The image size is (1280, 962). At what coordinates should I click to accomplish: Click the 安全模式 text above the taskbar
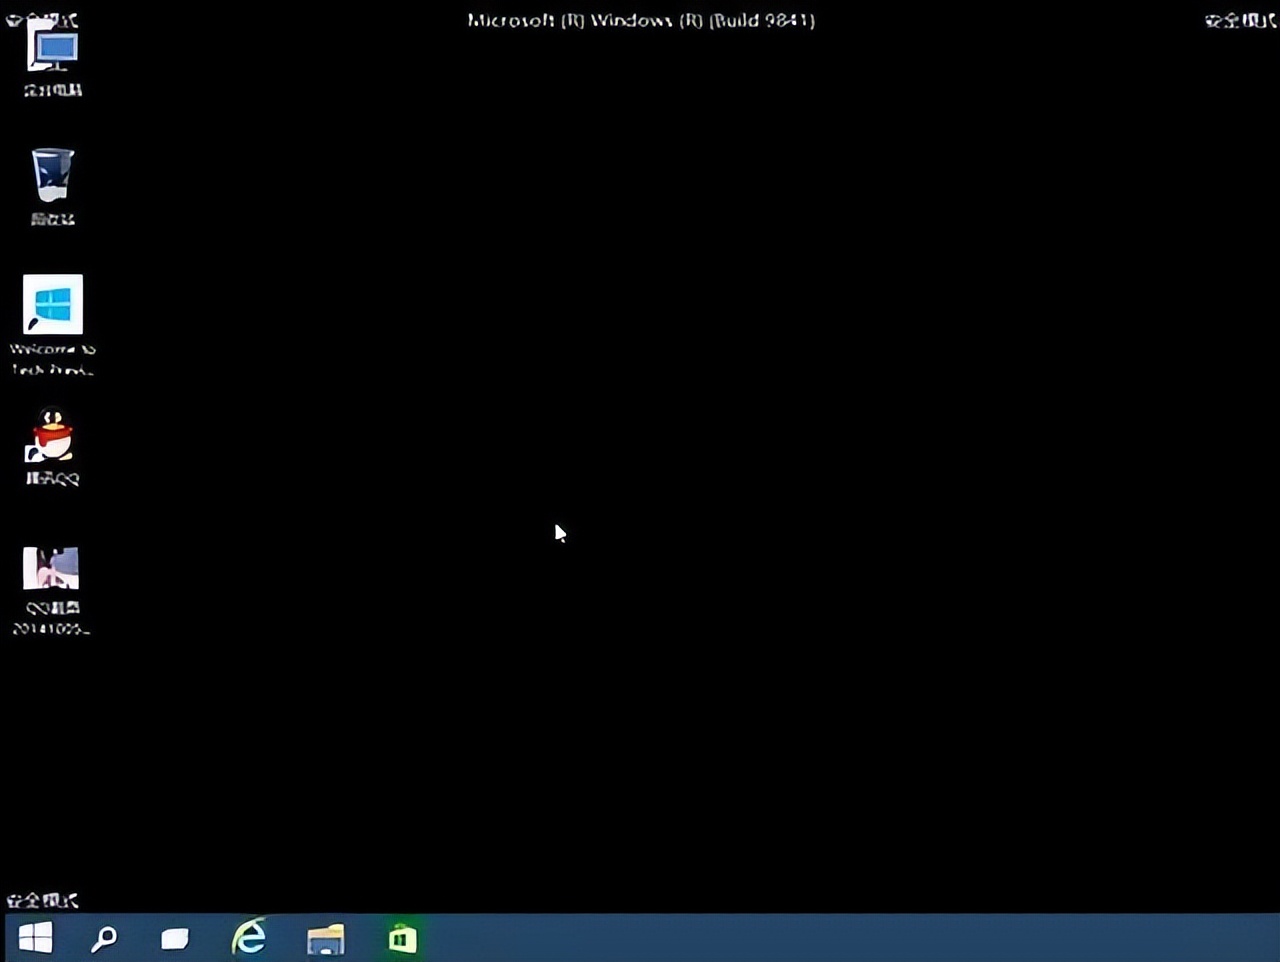[40, 900]
